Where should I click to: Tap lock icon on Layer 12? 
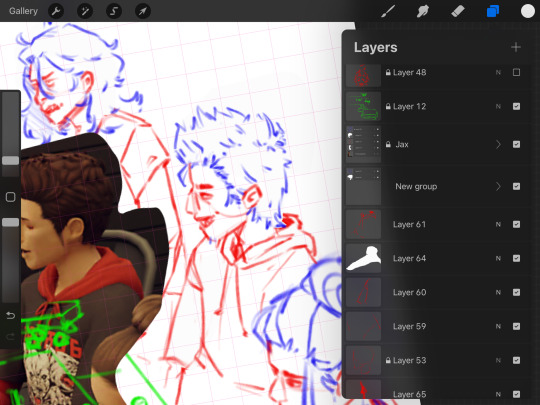click(x=388, y=106)
